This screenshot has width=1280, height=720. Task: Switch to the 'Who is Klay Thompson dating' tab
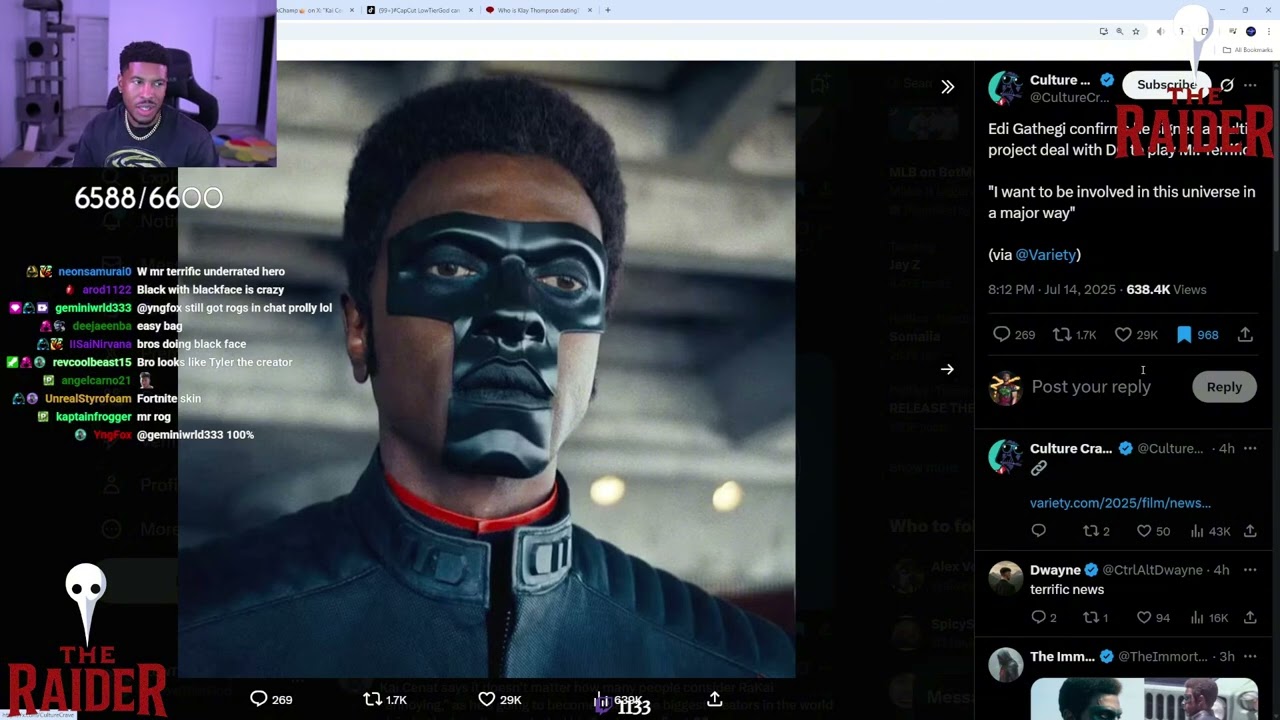click(x=538, y=10)
